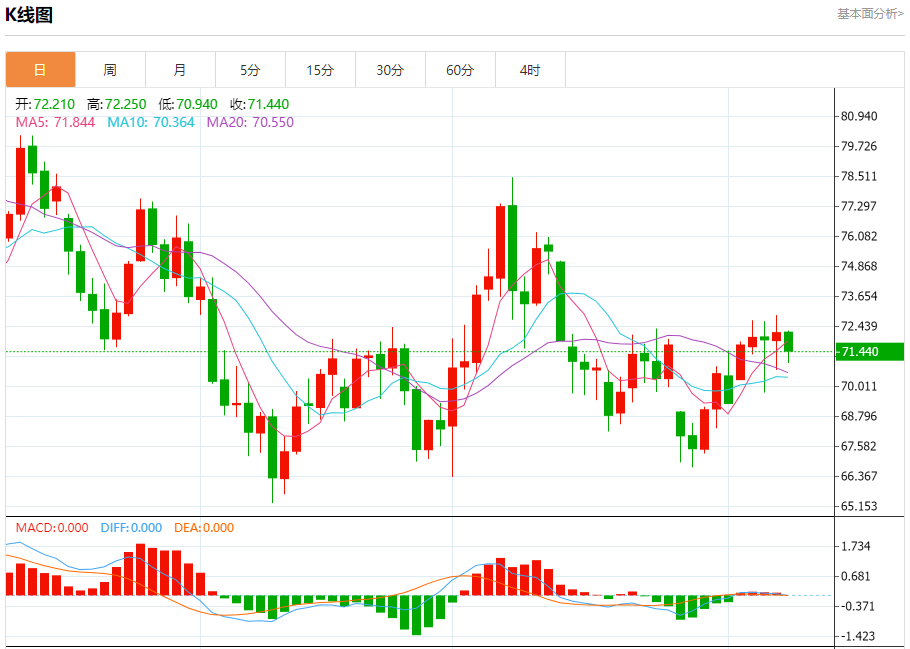Viewport: 910px width, 649px height.
Task: Click the 67.582 price axis label
Action: [859, 446]
